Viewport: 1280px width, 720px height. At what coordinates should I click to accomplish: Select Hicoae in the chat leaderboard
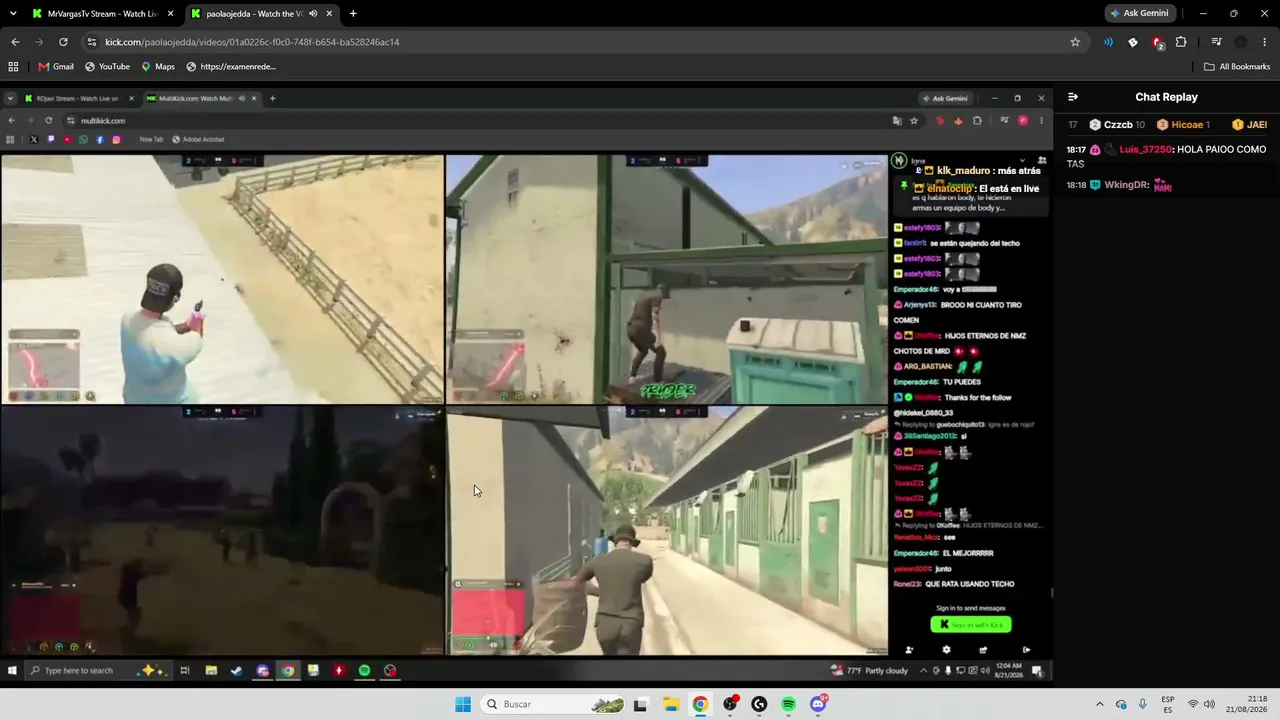pyautogui.click(x=1183, y=125)
